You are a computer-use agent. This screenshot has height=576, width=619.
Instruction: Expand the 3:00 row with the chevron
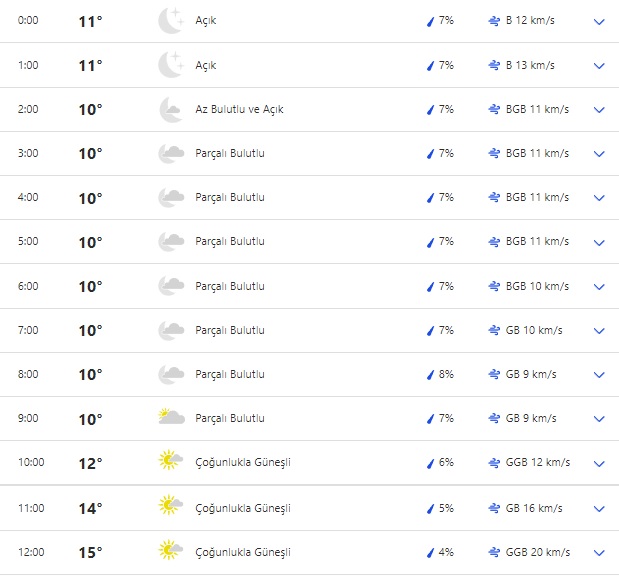(x=599, y=154)
